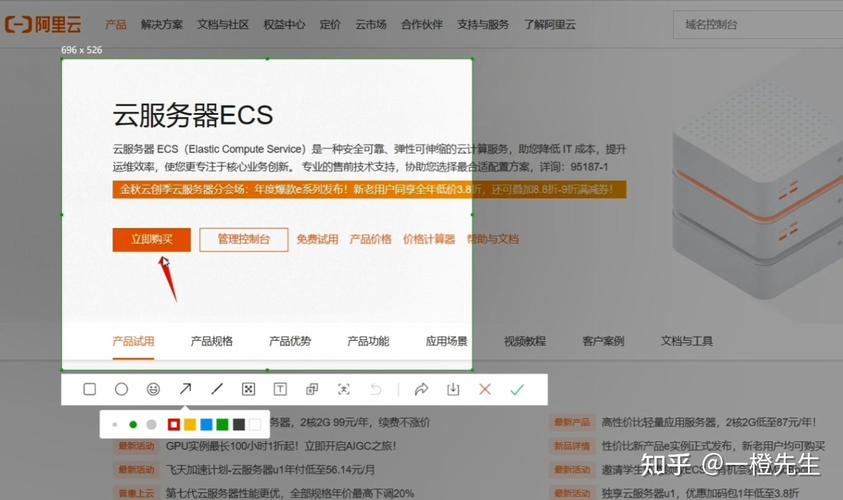Switch to the 产品试用 tab
843x500 pixels.
coord(133,341)
